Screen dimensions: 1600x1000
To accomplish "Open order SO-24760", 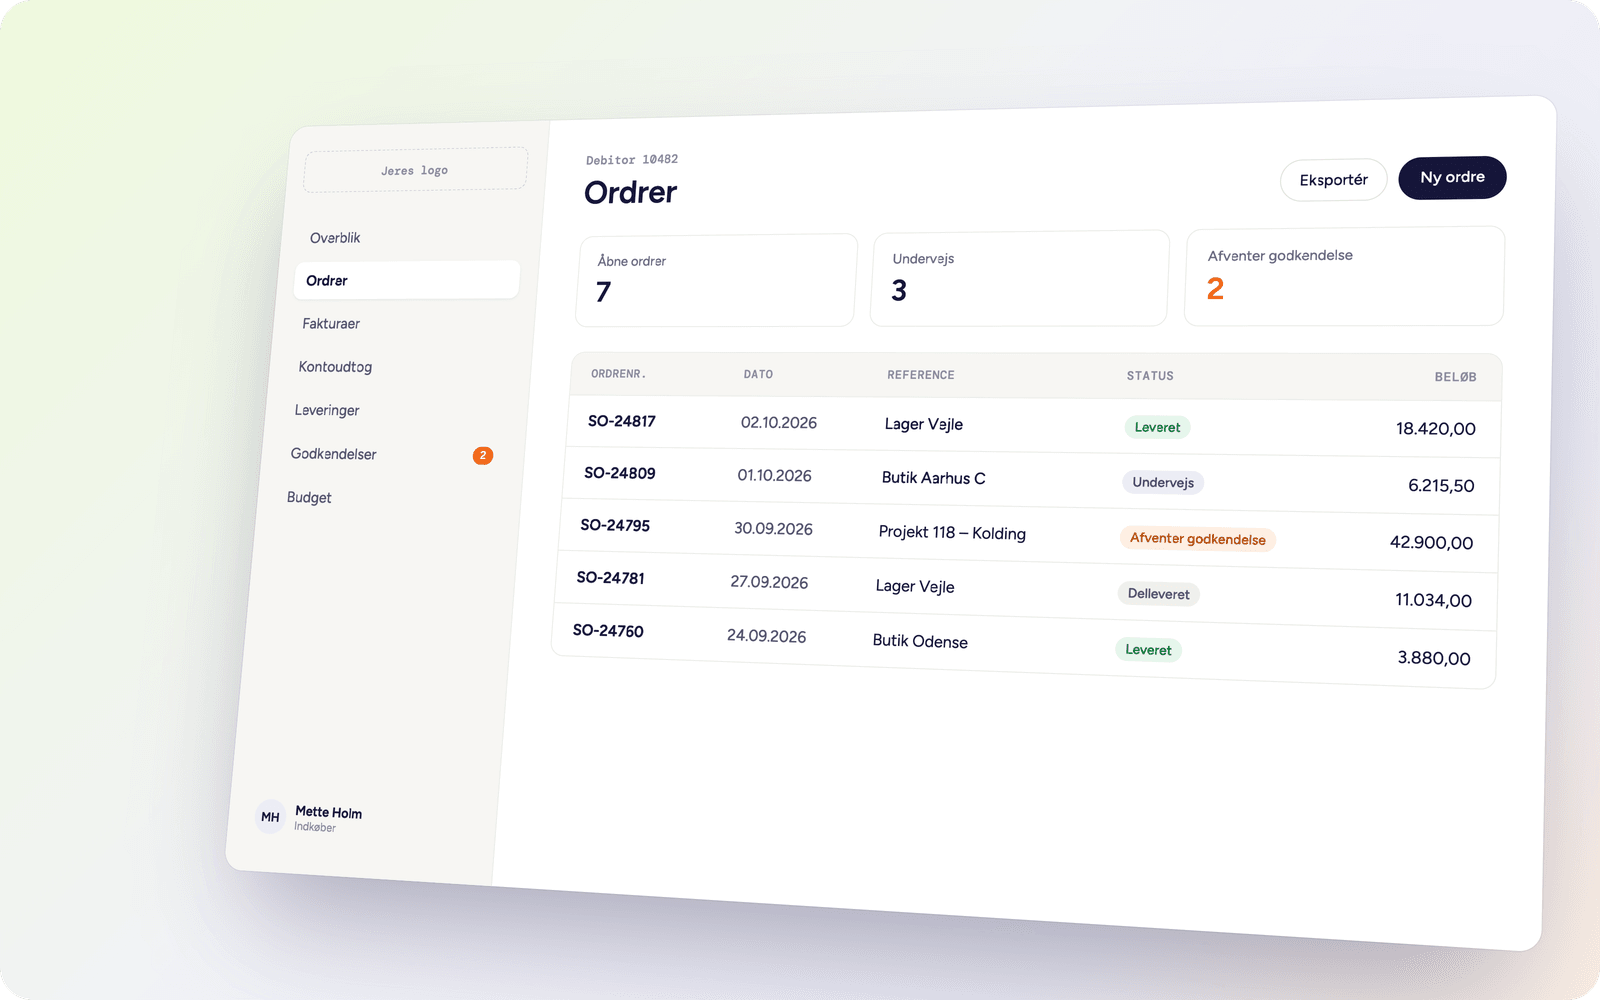I will click(608, 630).
